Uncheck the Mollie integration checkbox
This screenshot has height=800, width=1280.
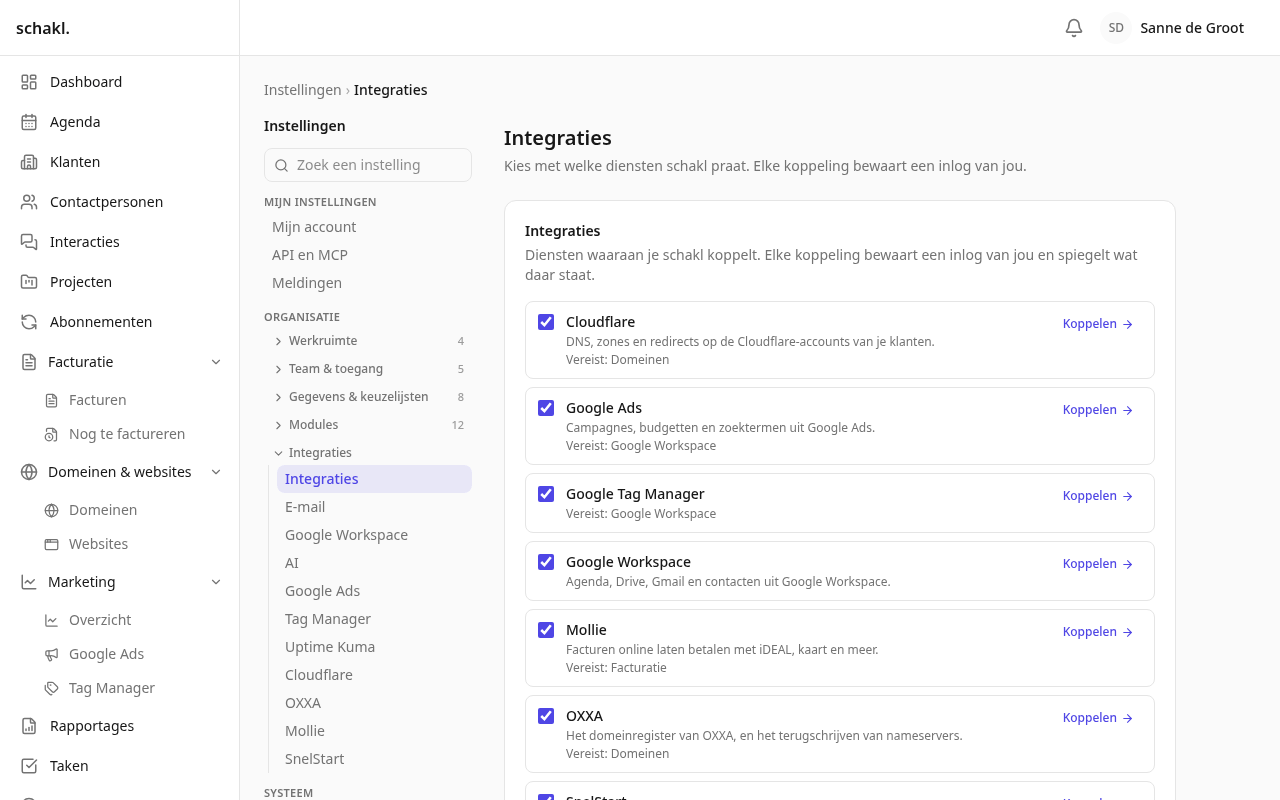coord(546,630)
